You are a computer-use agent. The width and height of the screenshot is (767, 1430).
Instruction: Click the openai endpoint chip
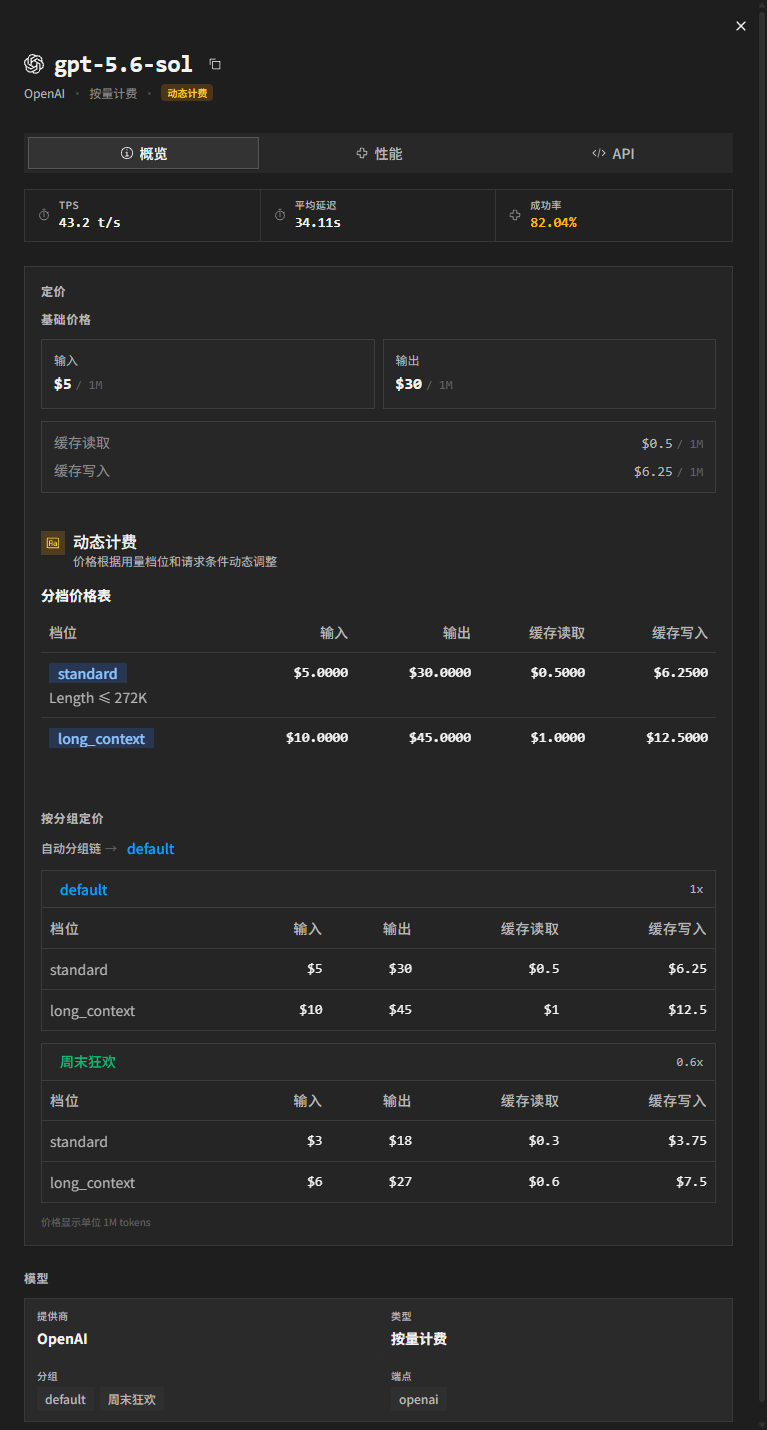pyautogui.click(x=418, y=1399)
